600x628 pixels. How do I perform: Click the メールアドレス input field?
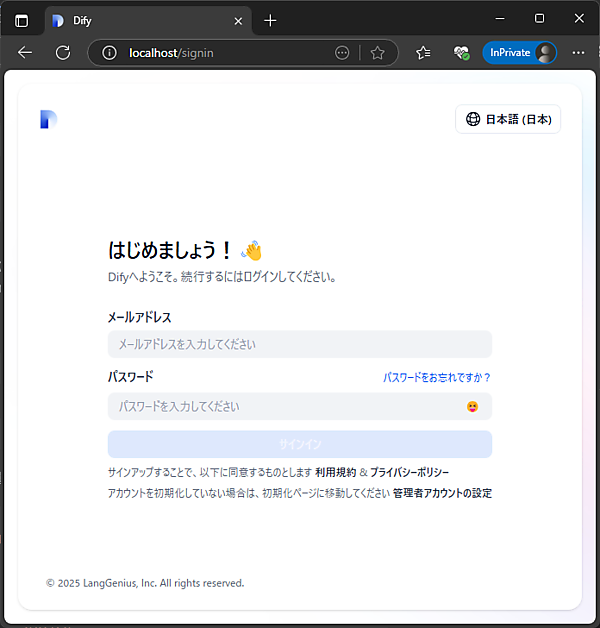click(299, 344)
